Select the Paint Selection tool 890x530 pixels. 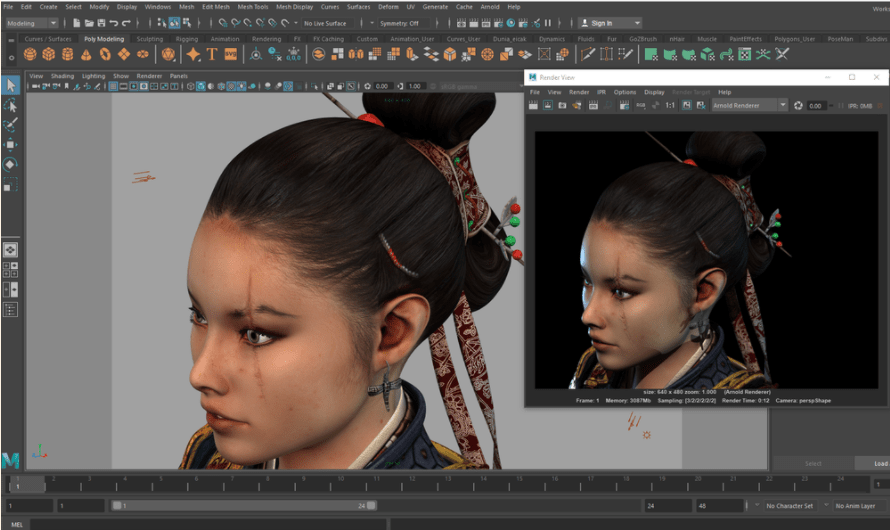(11, 125)
